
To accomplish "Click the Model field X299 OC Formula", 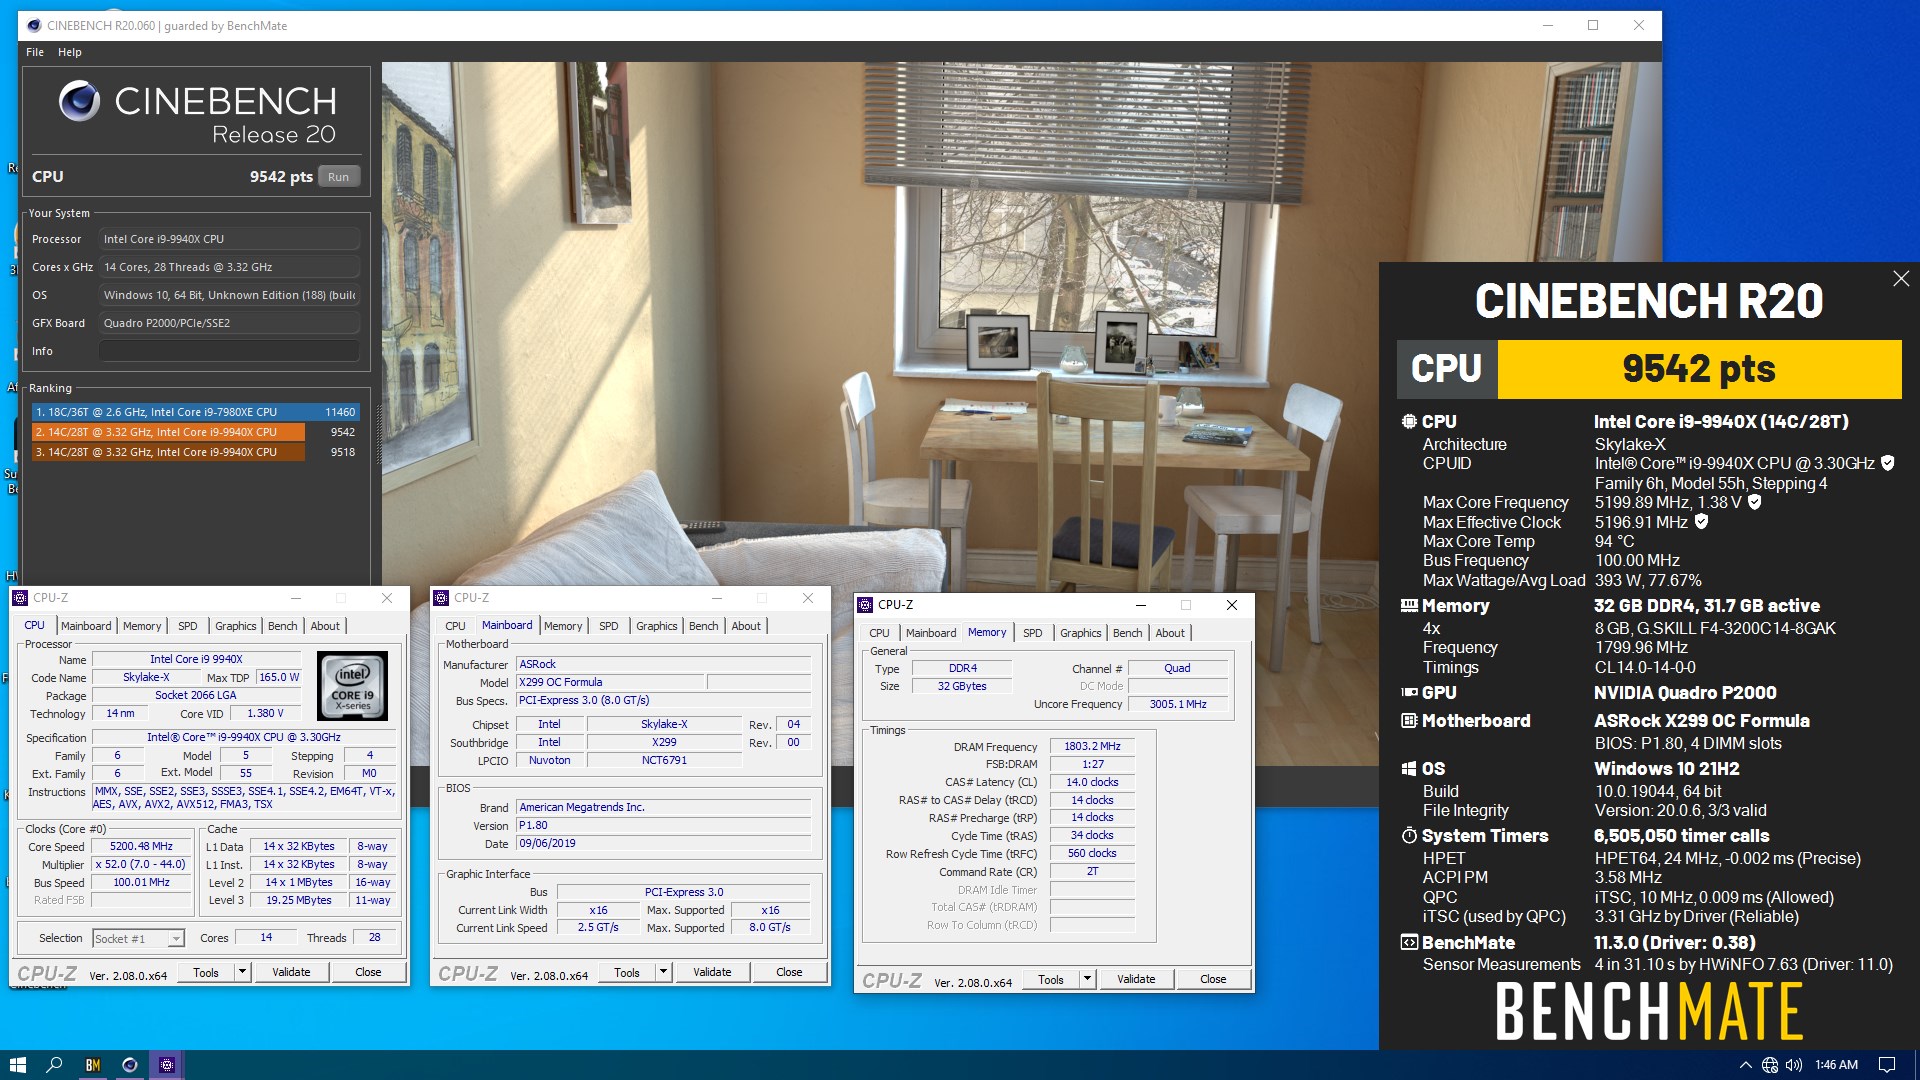I will tap(610, 682).
